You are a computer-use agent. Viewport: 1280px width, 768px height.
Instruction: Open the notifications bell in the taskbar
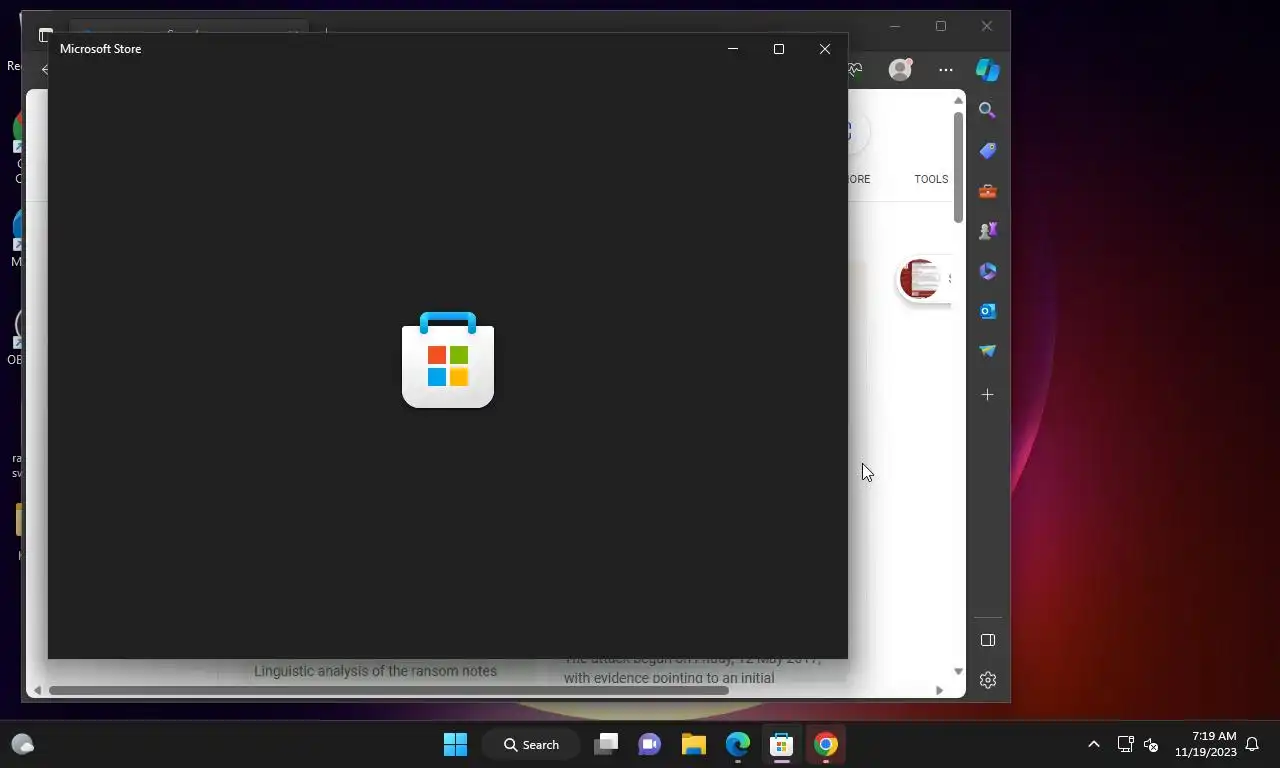[x=1252, y=744]
